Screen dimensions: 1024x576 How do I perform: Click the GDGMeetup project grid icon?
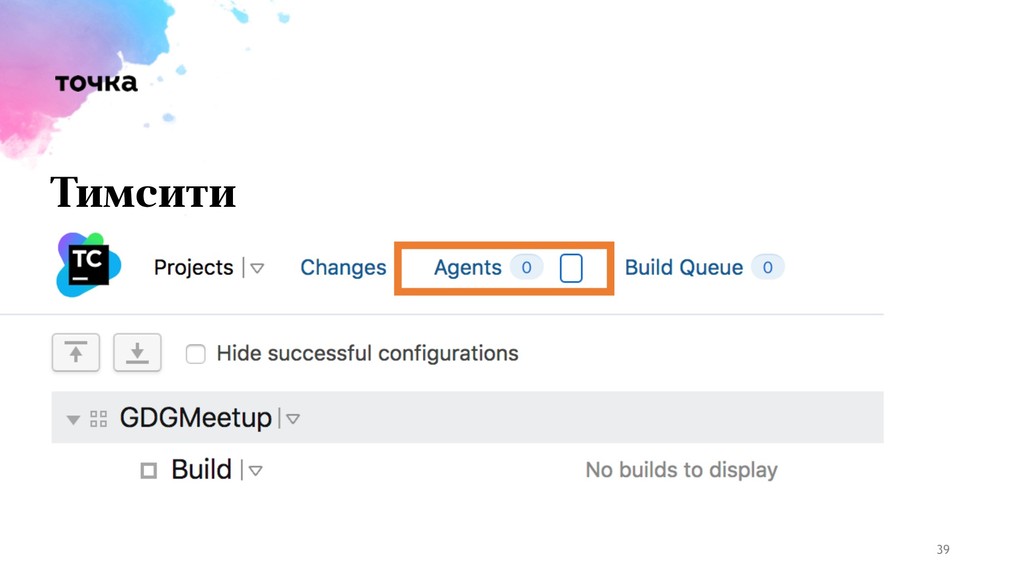[x=99, y=419]
